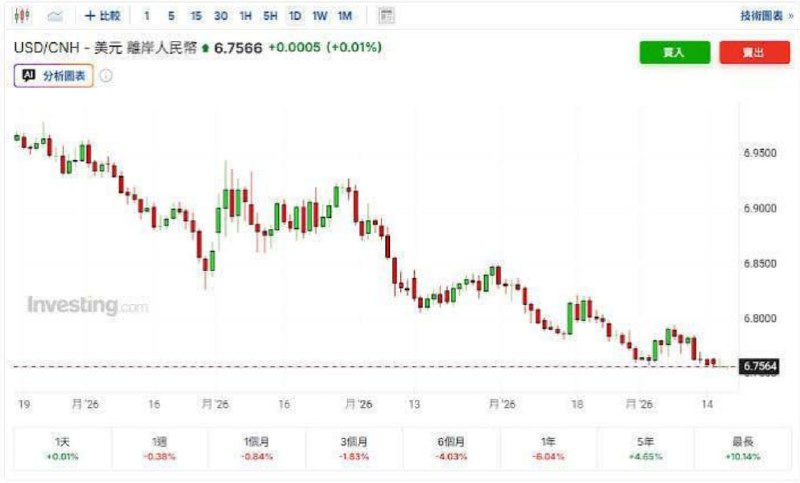
Task: Click the plus Compare (比較) button
Action: (x=103, y=16)
